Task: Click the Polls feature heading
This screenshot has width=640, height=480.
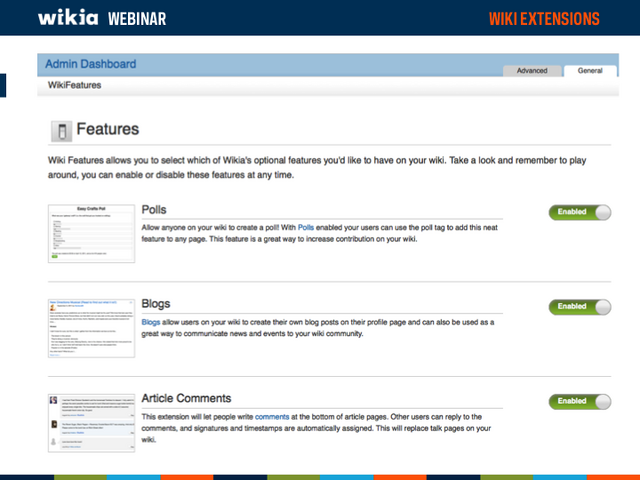Action: click(154, 209)
